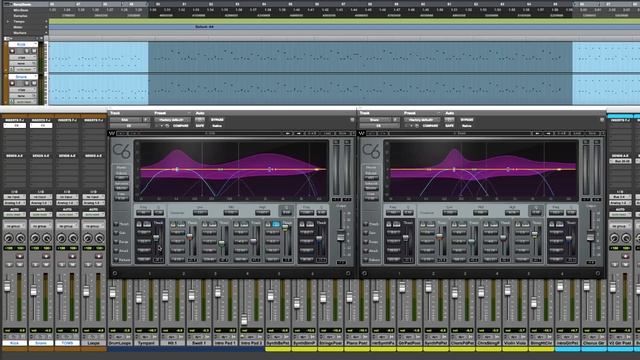Click the Loops channel right pan knob
This screenshot has height=360, width=640.
tap(99, 238)
